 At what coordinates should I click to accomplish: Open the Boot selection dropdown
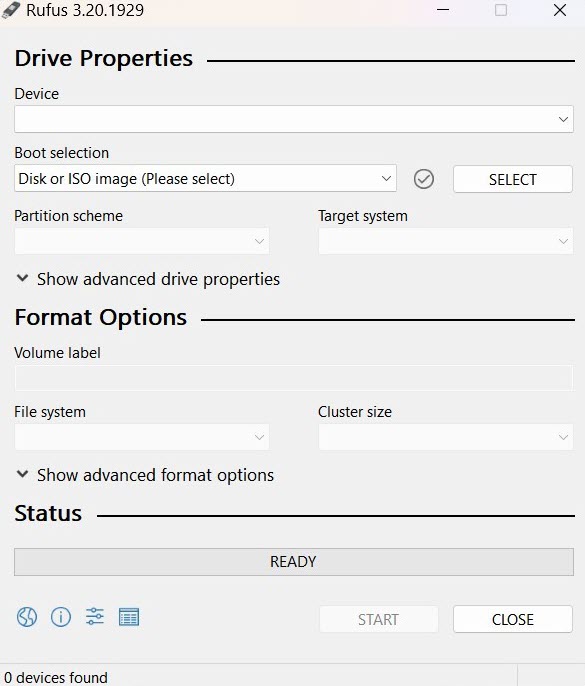point(205,178)
